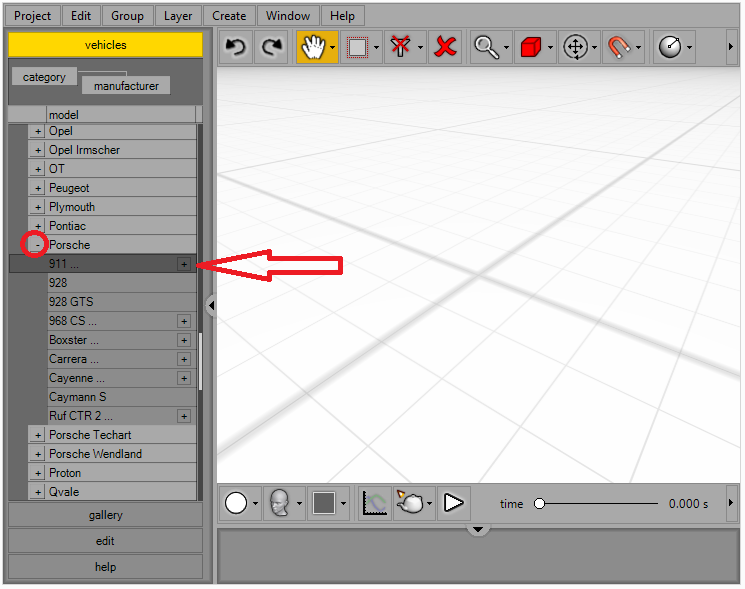The width and height of the screenshot is (745, 589).
Task: Click the Undo arrow icon
Action: tap(236, 47)
